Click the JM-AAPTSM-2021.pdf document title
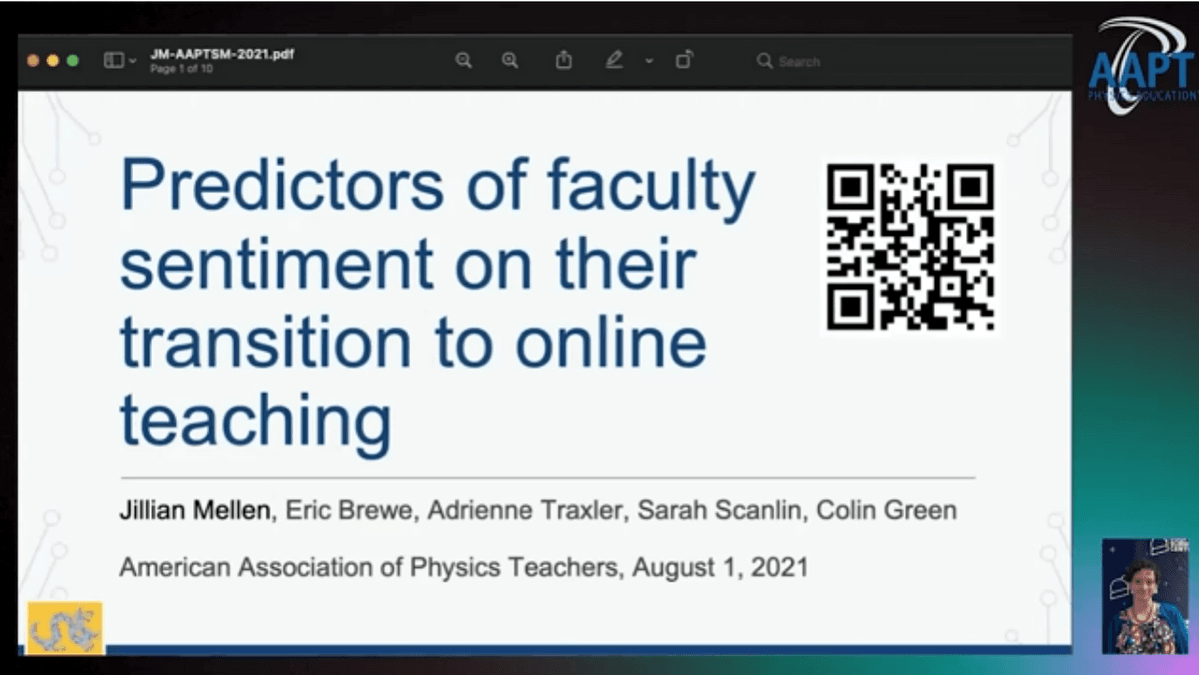The image size is (1199, 675). [222, 54]
